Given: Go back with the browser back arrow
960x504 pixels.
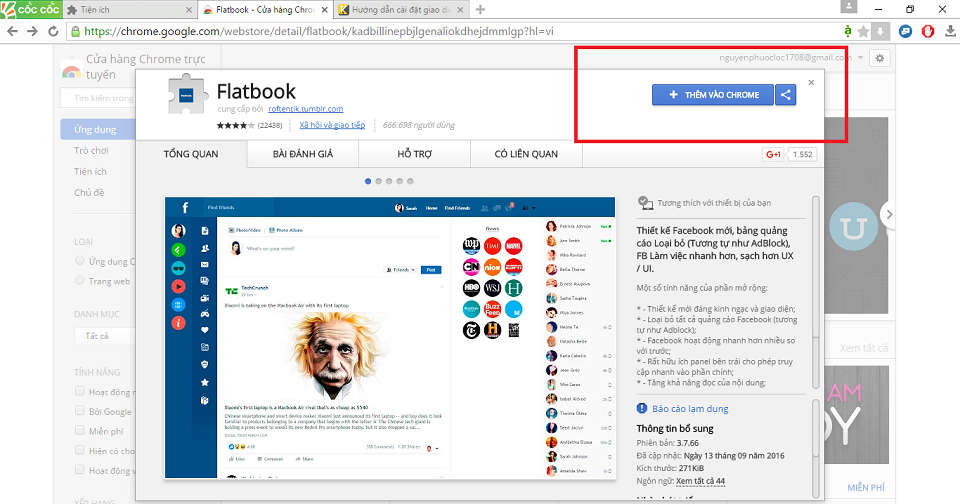Looking at the screenshot, I should pyautogui.click(x=12, y=31).
